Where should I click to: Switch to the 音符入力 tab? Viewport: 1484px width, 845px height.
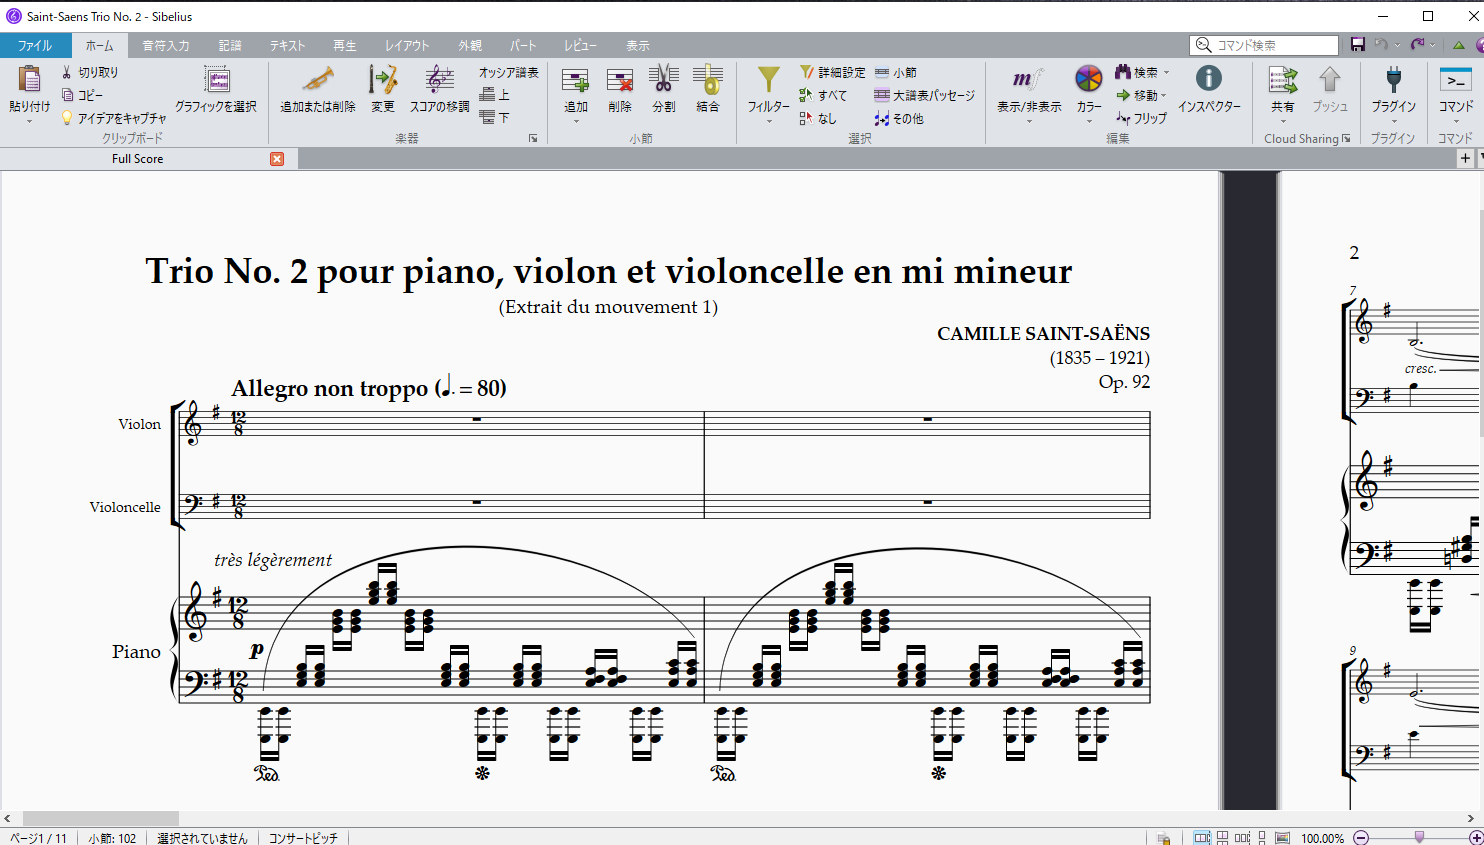click(x=166, y=45)
